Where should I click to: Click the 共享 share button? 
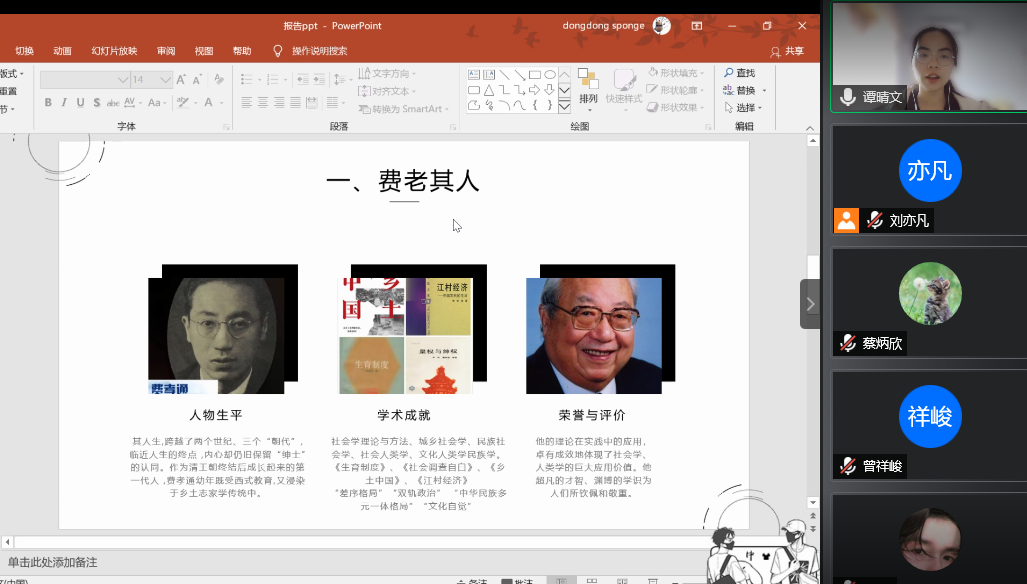[787, 52]
